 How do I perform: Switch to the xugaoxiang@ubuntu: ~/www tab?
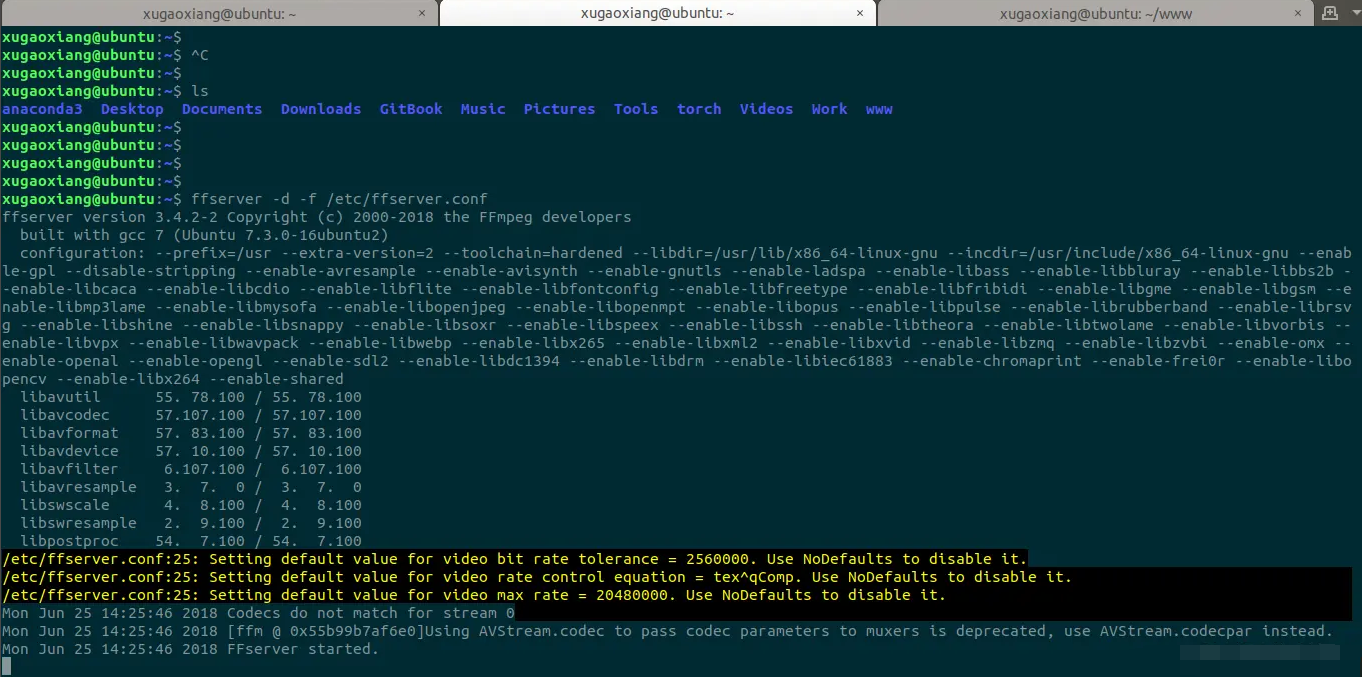[1096, 13]
